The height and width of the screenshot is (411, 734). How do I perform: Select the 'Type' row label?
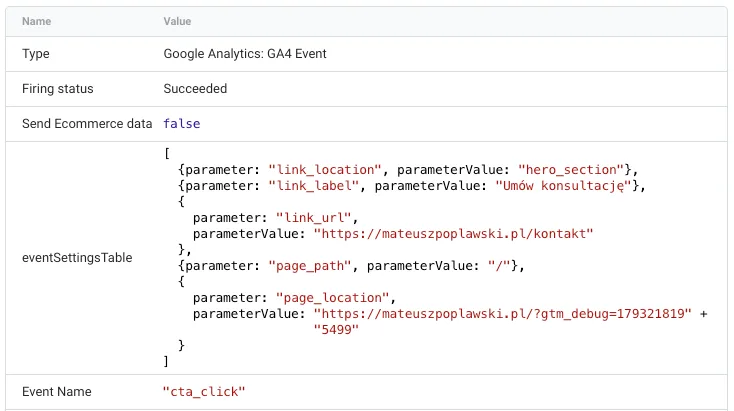click(x=36, y=54)
